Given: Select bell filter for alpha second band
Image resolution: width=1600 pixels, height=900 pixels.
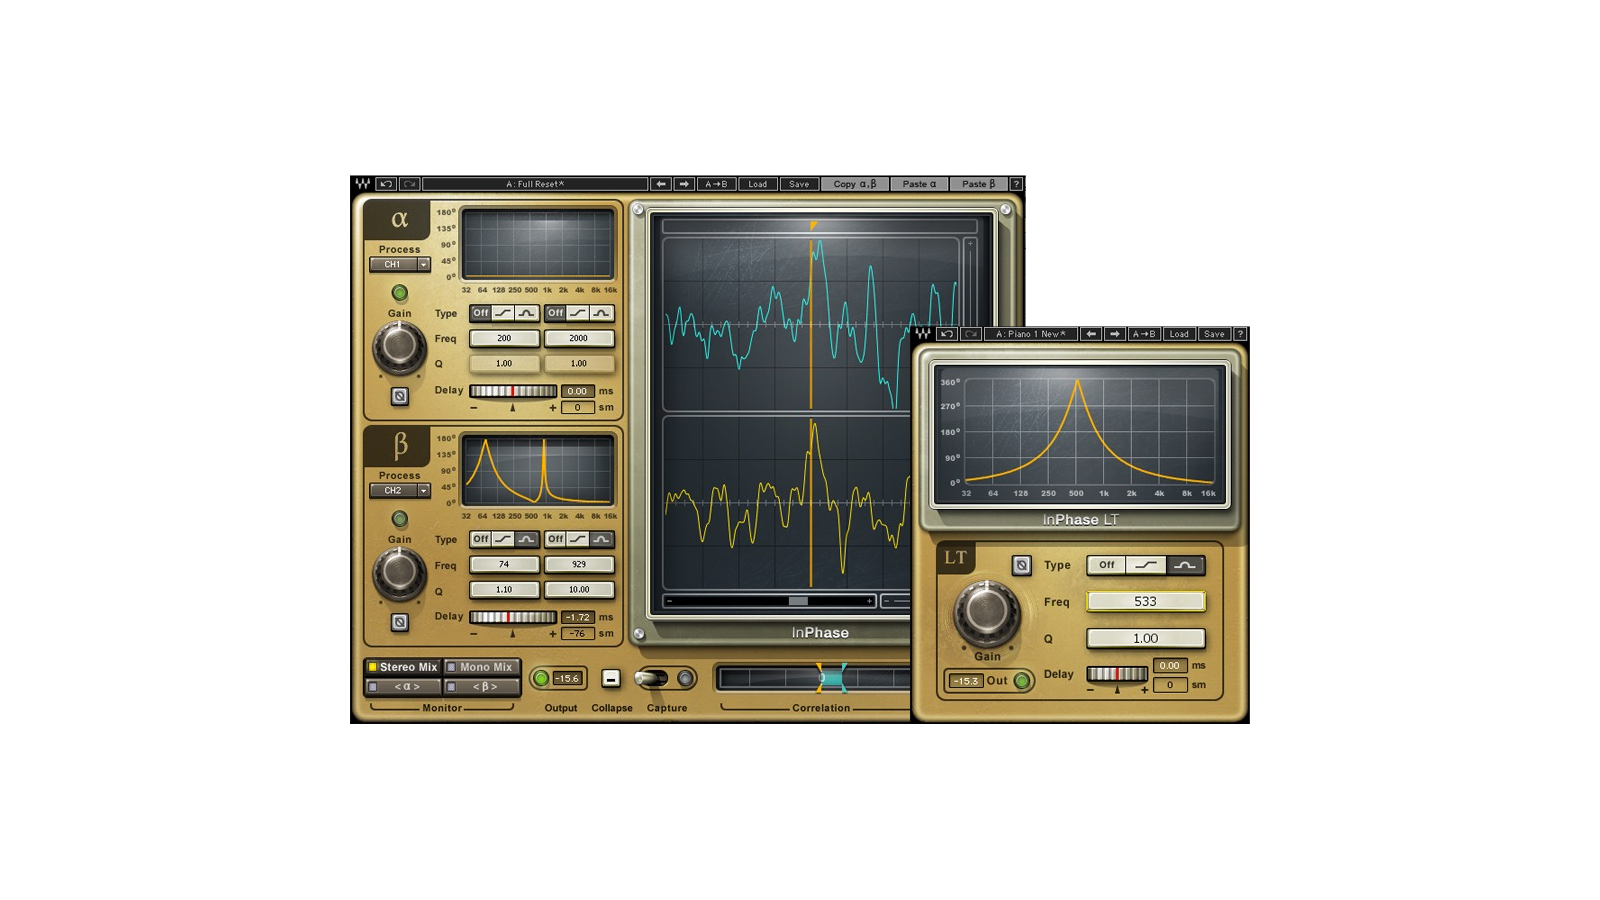Looking at the screenshot, I should (x=602, y=313).
